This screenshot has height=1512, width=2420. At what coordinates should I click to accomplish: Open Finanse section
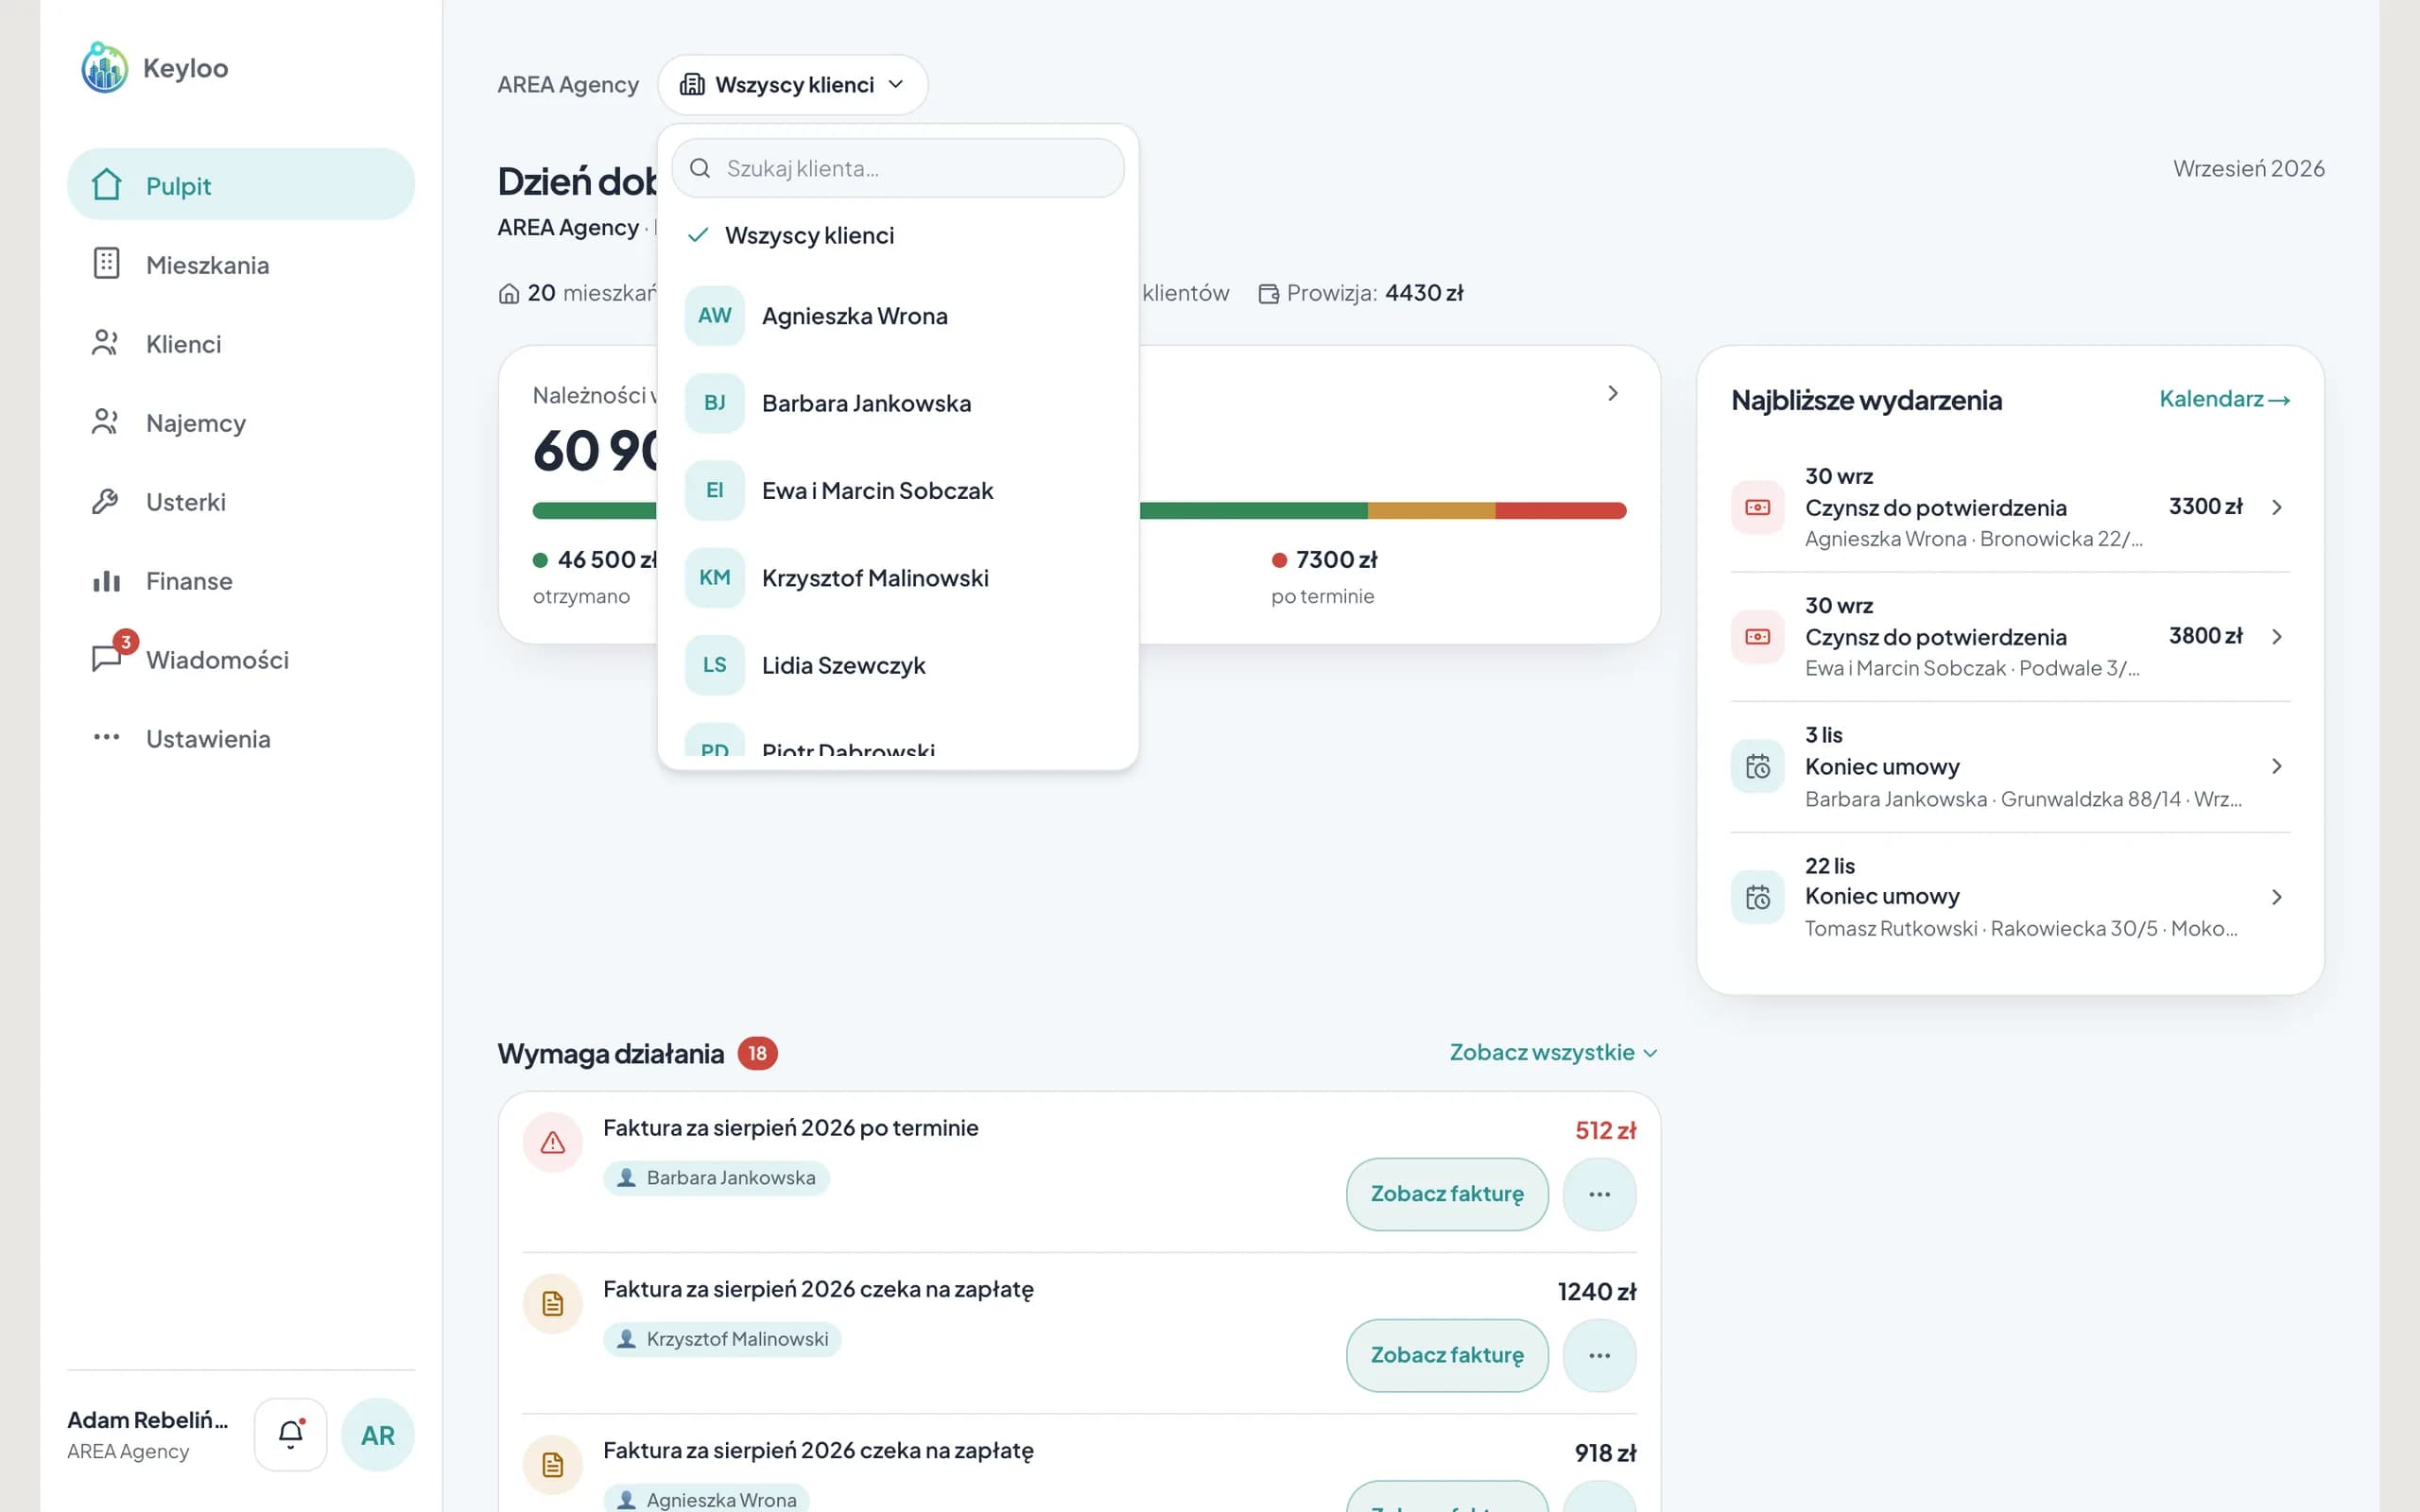[241, 580]
